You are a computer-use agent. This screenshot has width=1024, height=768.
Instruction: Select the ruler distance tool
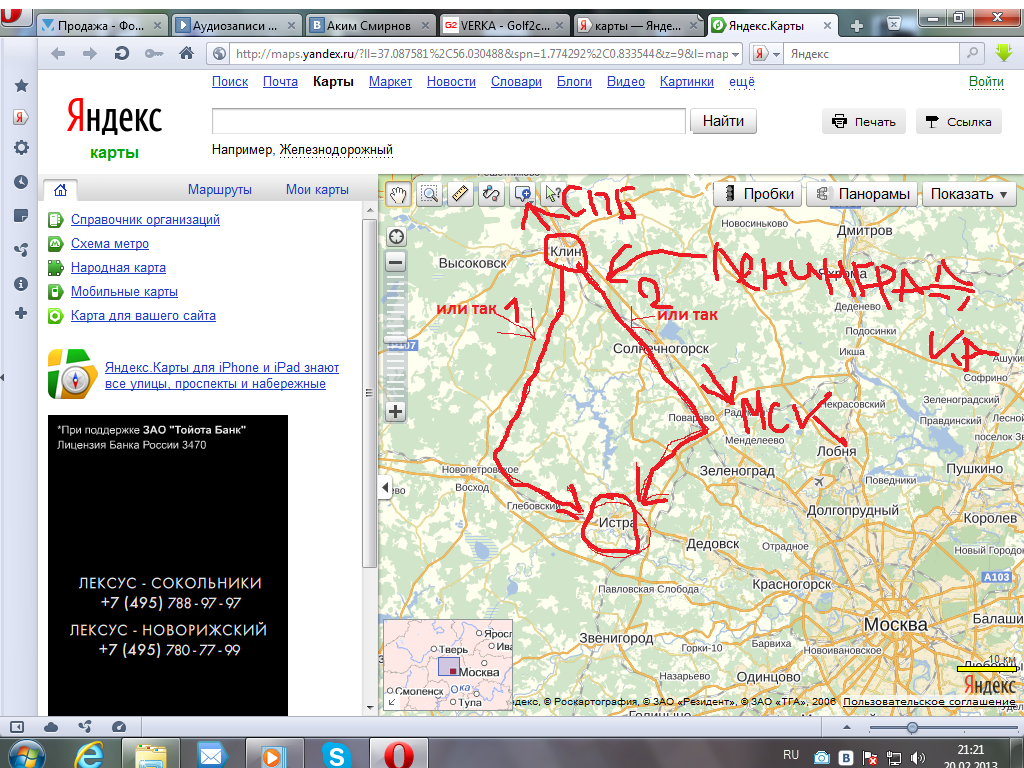tap(460, 194)
